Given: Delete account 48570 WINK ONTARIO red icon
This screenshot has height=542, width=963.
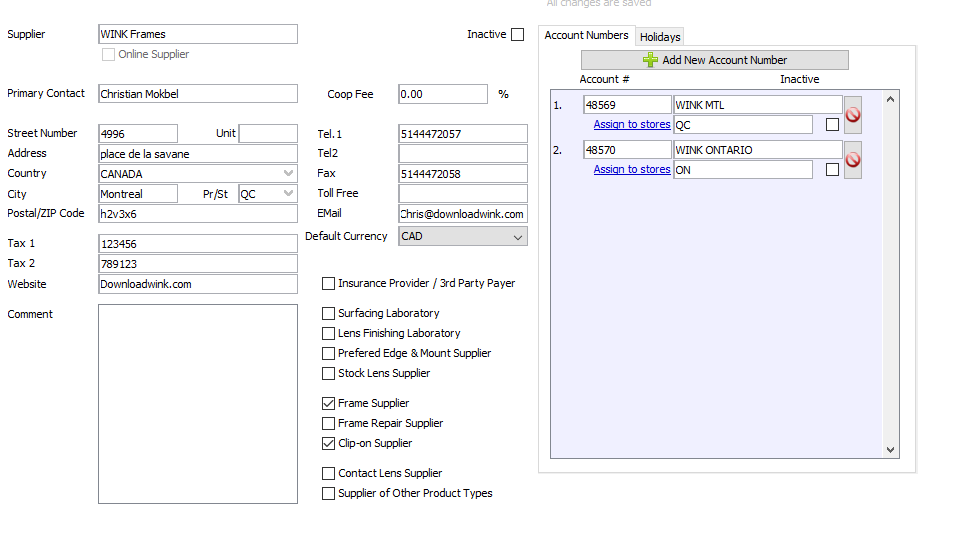Looking at the screenshot, I should (852, 160).
